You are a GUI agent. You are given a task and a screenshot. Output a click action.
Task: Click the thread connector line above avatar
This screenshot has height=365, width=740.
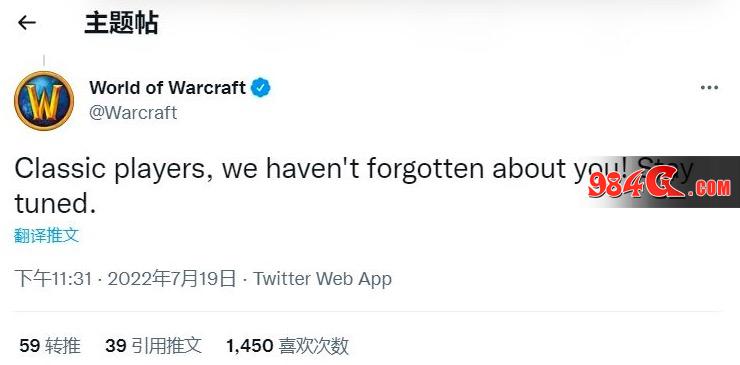(44, 61)
